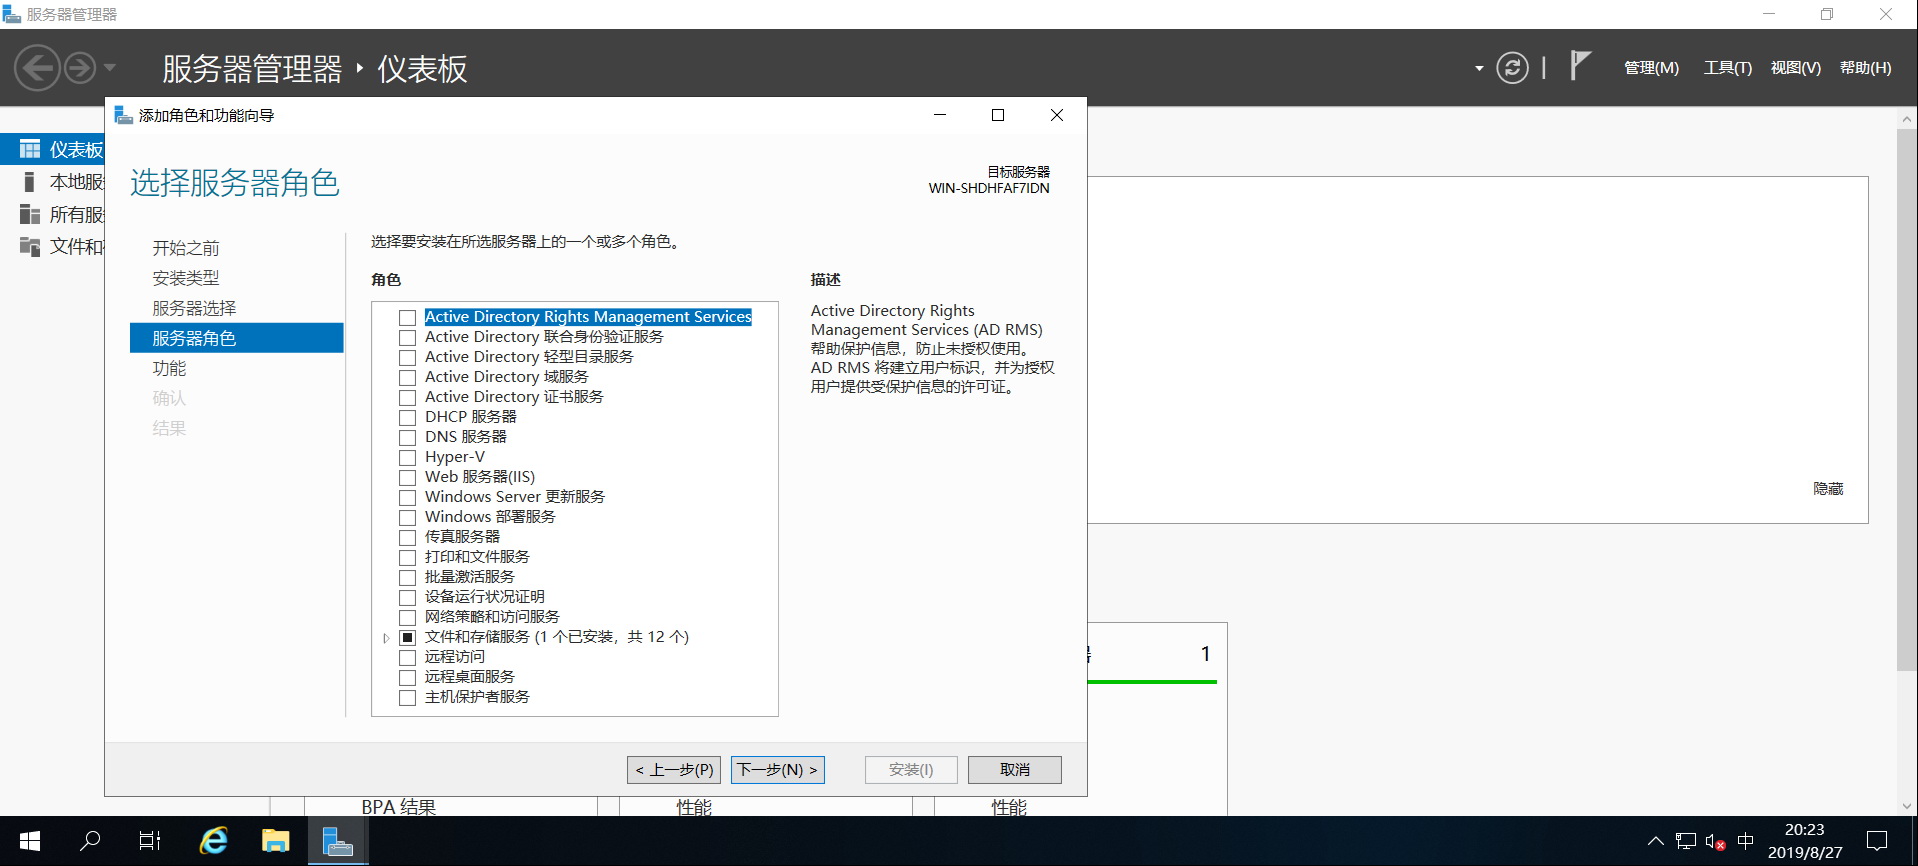Check Active Directory 域服务 role

tap(407, 378)
